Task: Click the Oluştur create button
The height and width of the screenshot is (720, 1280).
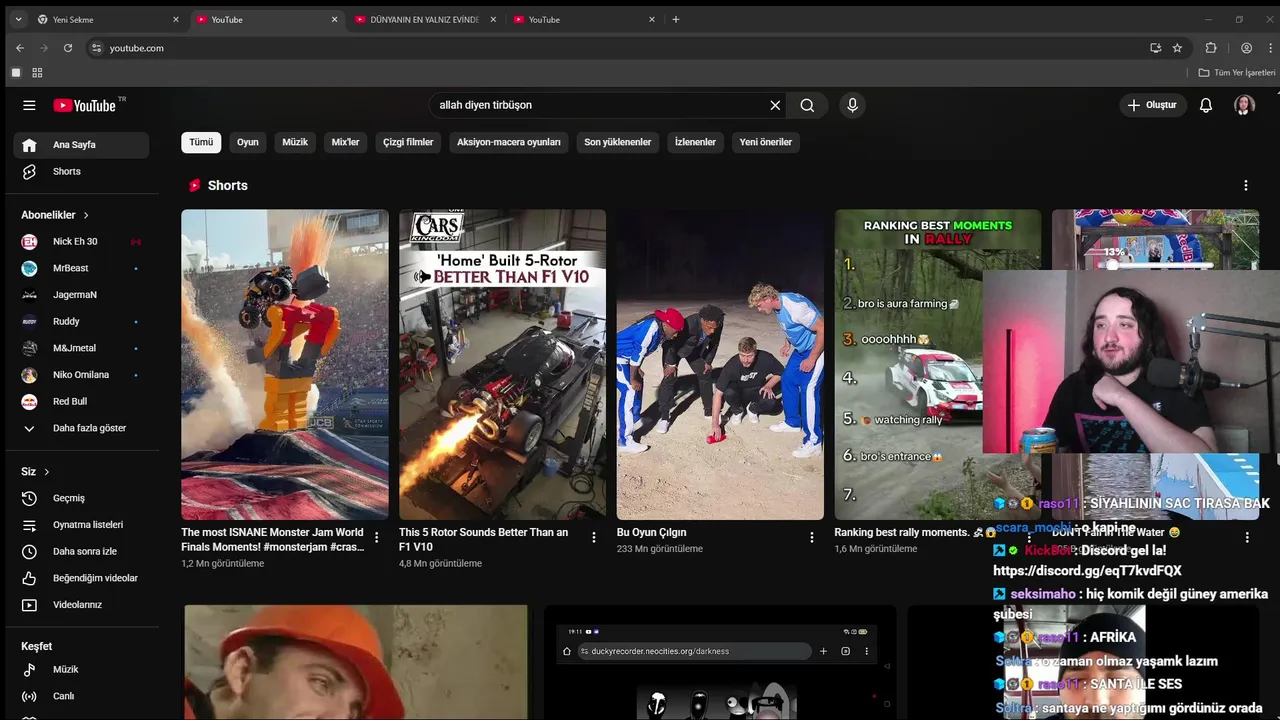Action: 1152,105
